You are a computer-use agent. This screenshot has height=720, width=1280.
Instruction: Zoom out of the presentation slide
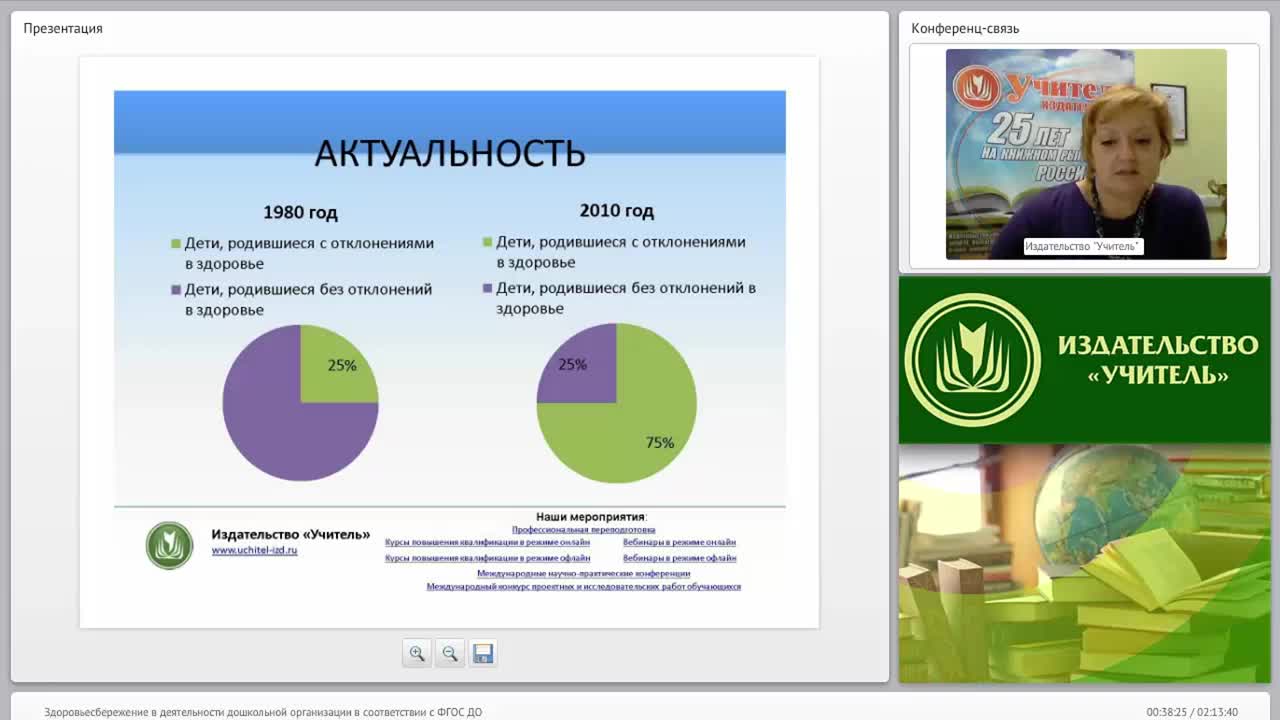coord(450,653)
